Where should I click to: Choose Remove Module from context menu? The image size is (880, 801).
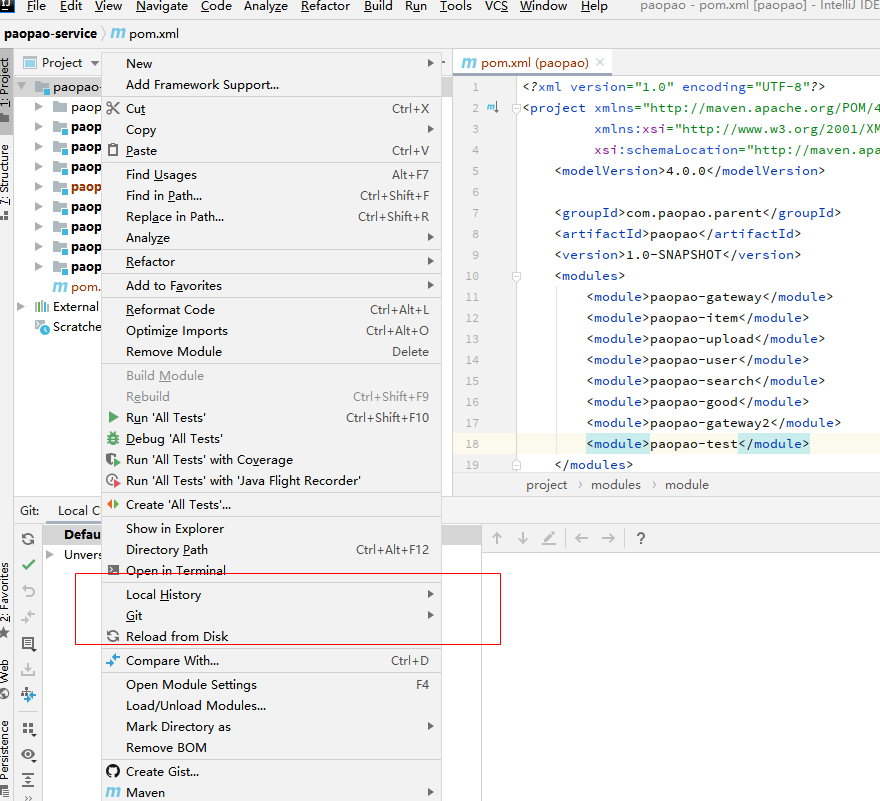[x=272, y=351]
